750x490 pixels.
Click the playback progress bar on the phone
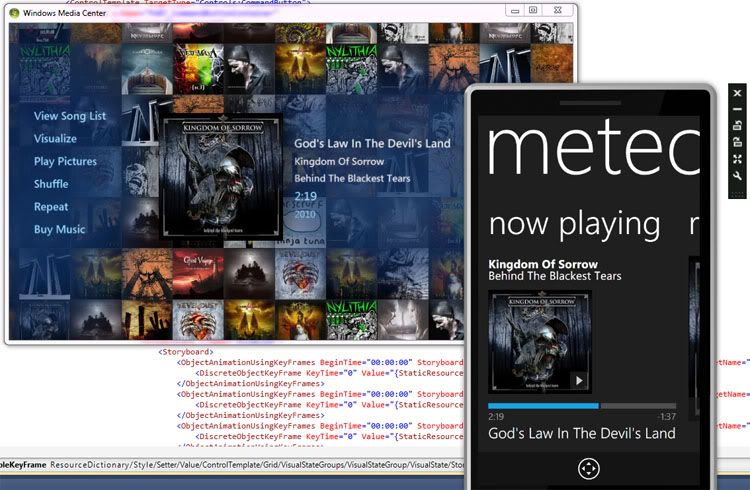pos(582,405)
